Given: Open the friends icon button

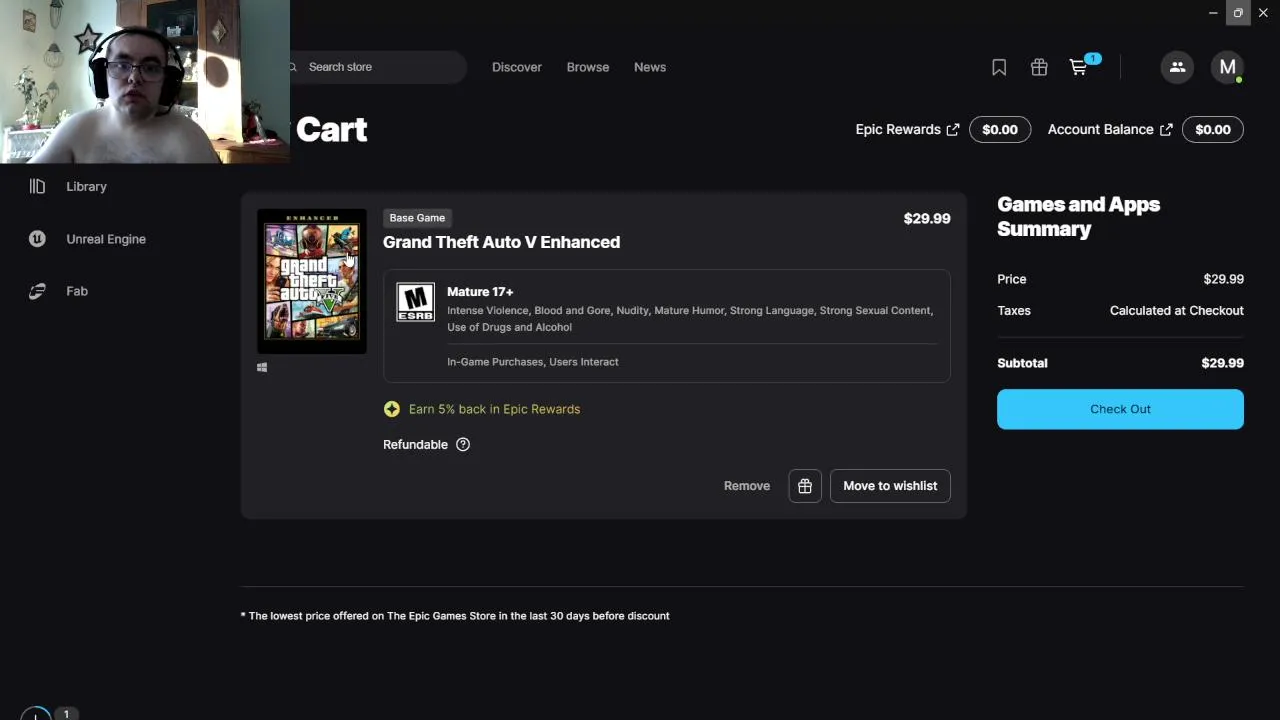Looking at the screenshot, I should (1177, 67).
